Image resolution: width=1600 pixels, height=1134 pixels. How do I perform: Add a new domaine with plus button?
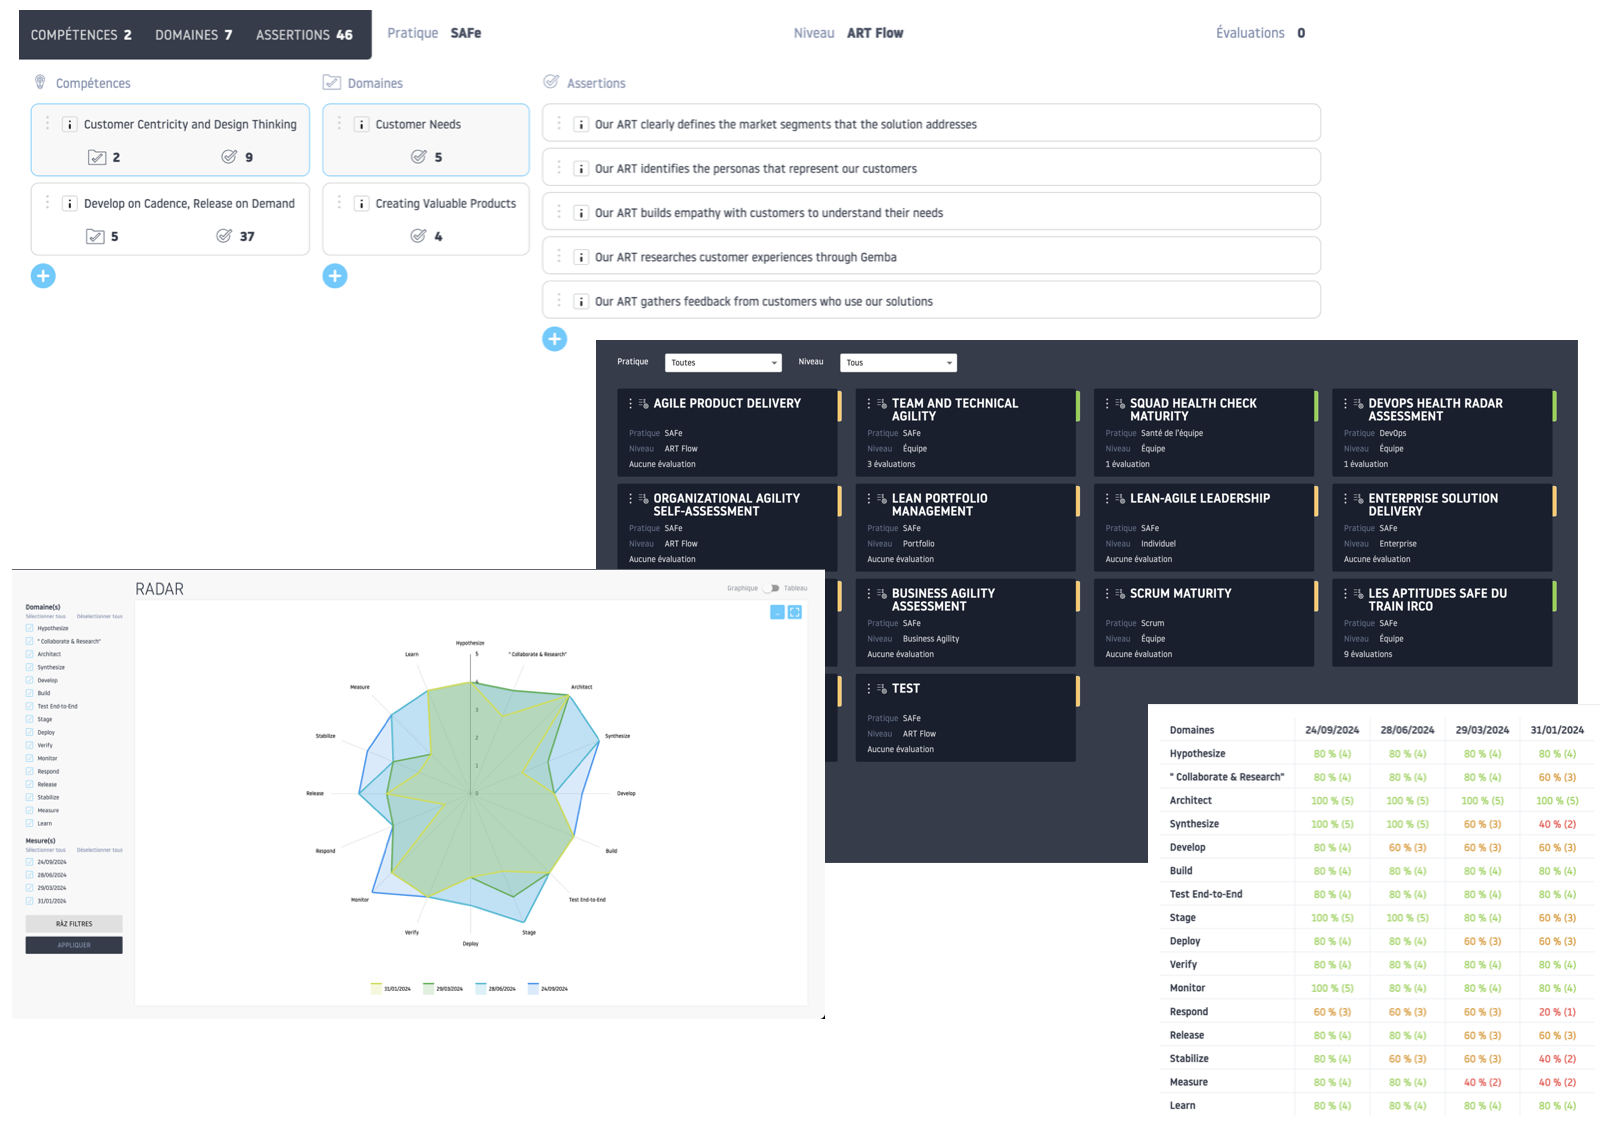335,276
